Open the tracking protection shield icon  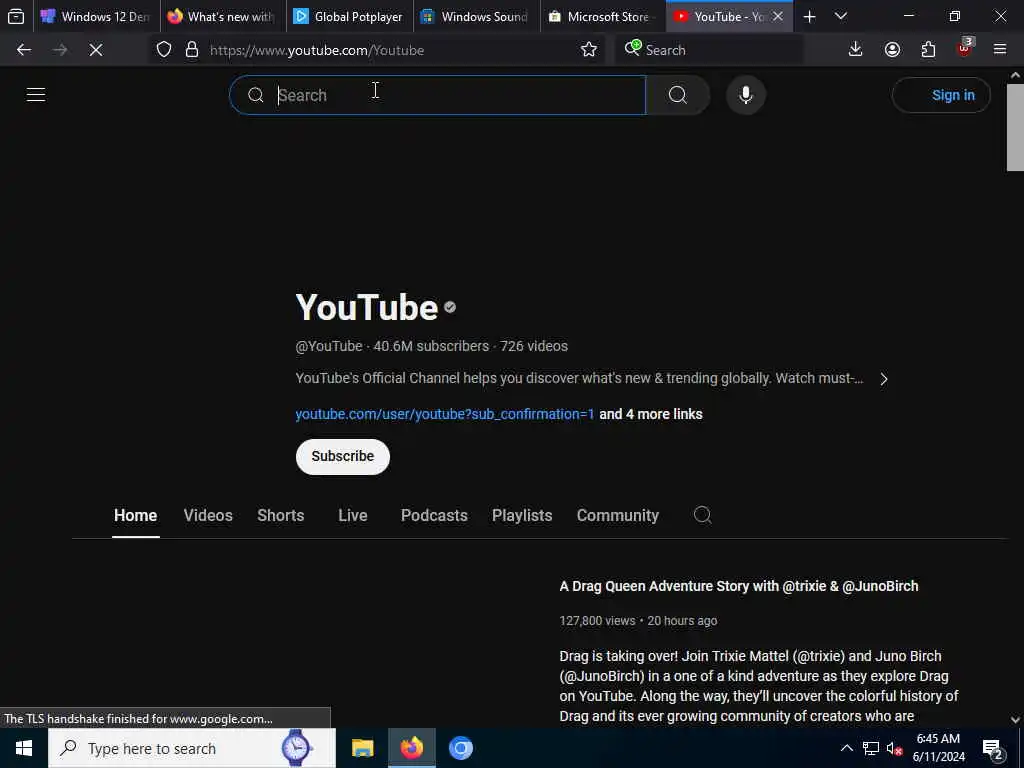coord(164,50)
